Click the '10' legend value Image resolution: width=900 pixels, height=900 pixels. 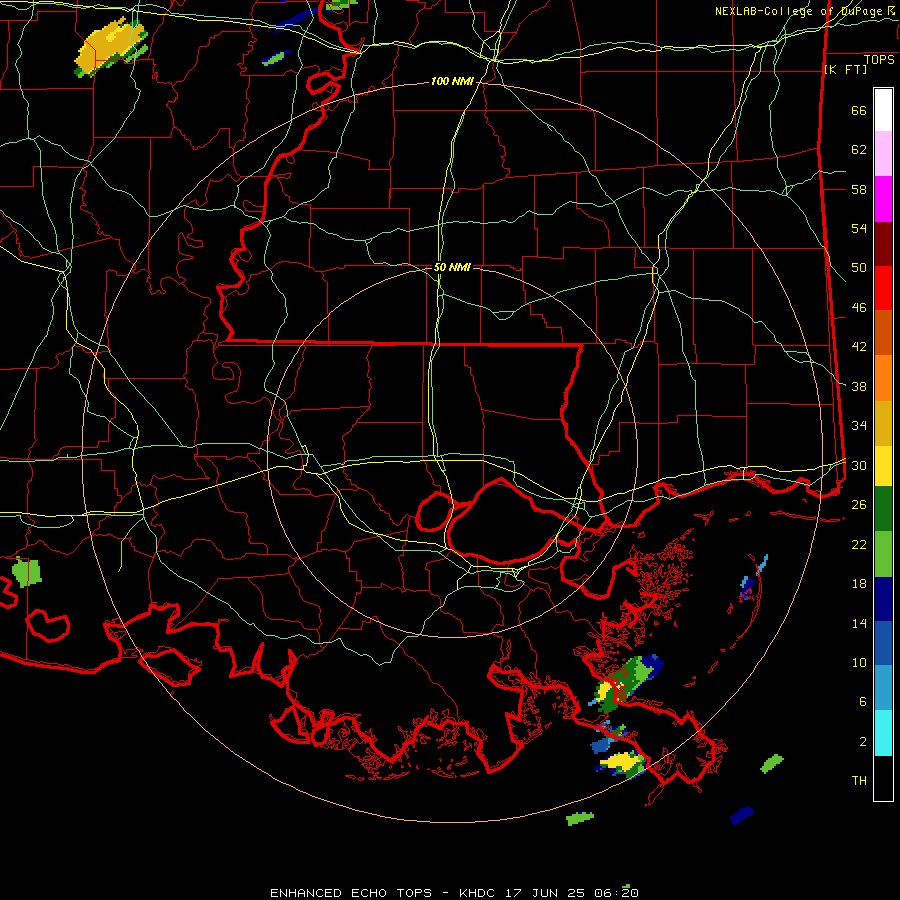coord(859,663)
